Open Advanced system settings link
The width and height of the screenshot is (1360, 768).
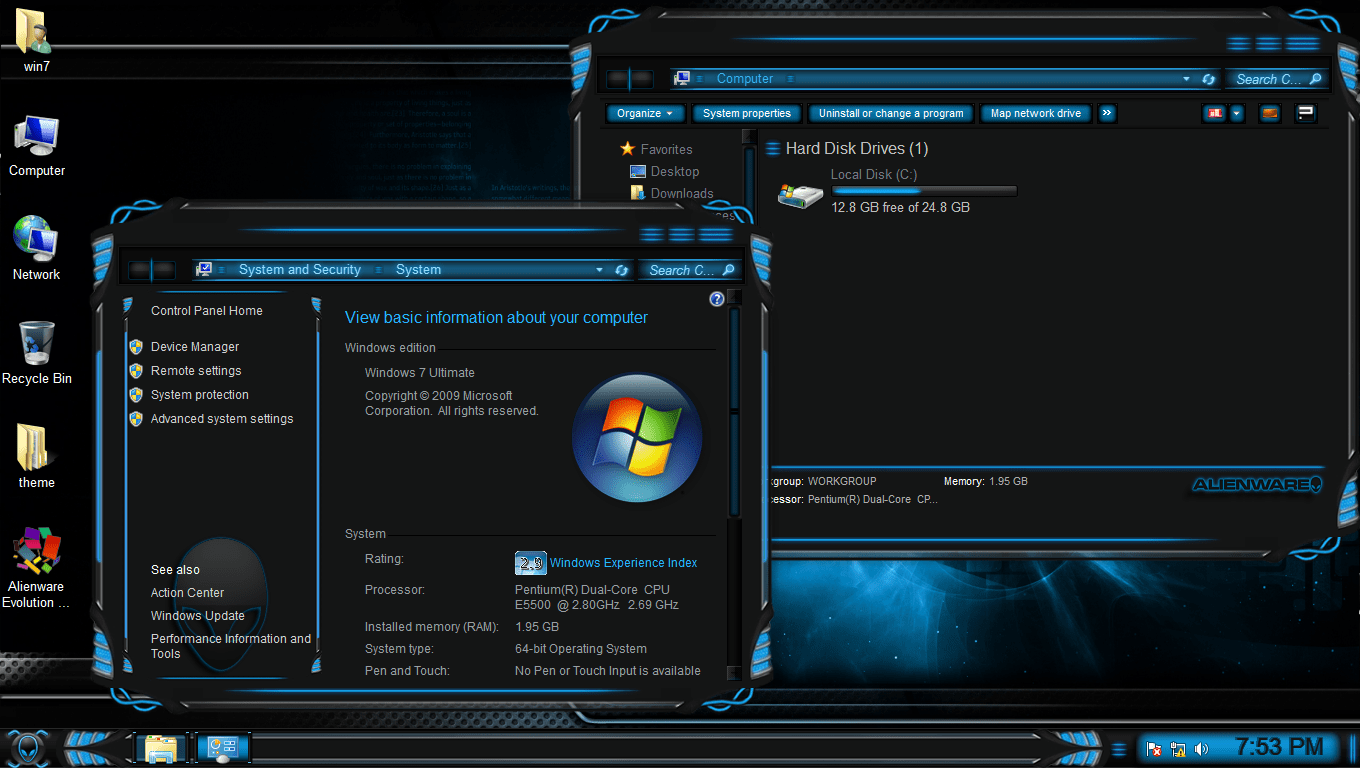click(x=222, y=419)
